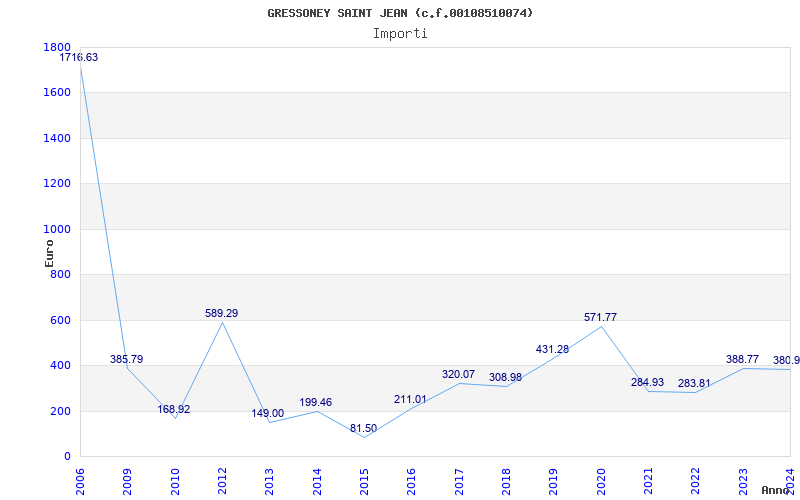This screenshot has height=500, width=800.
Task: Click the 2022 x-axis year label
Action: coord(696,482)
